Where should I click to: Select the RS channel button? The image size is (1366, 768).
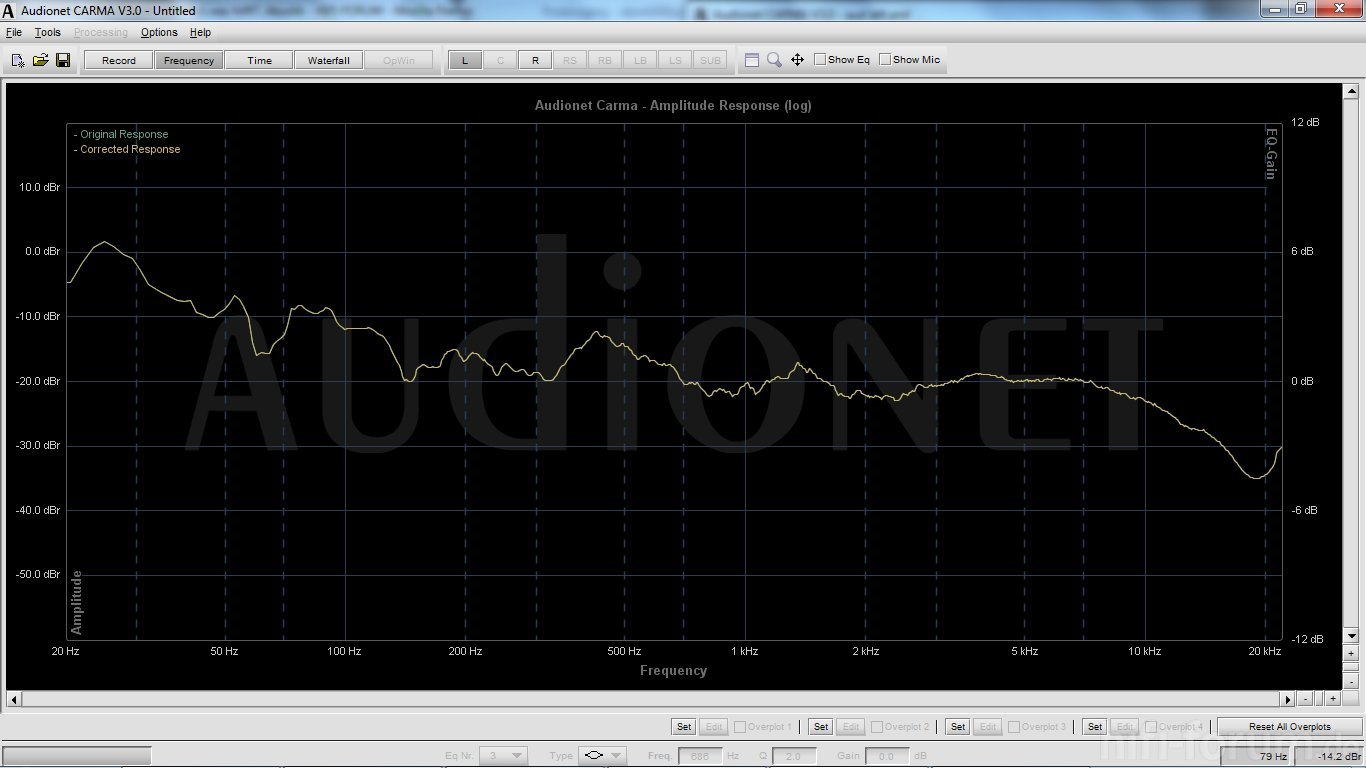570,60
